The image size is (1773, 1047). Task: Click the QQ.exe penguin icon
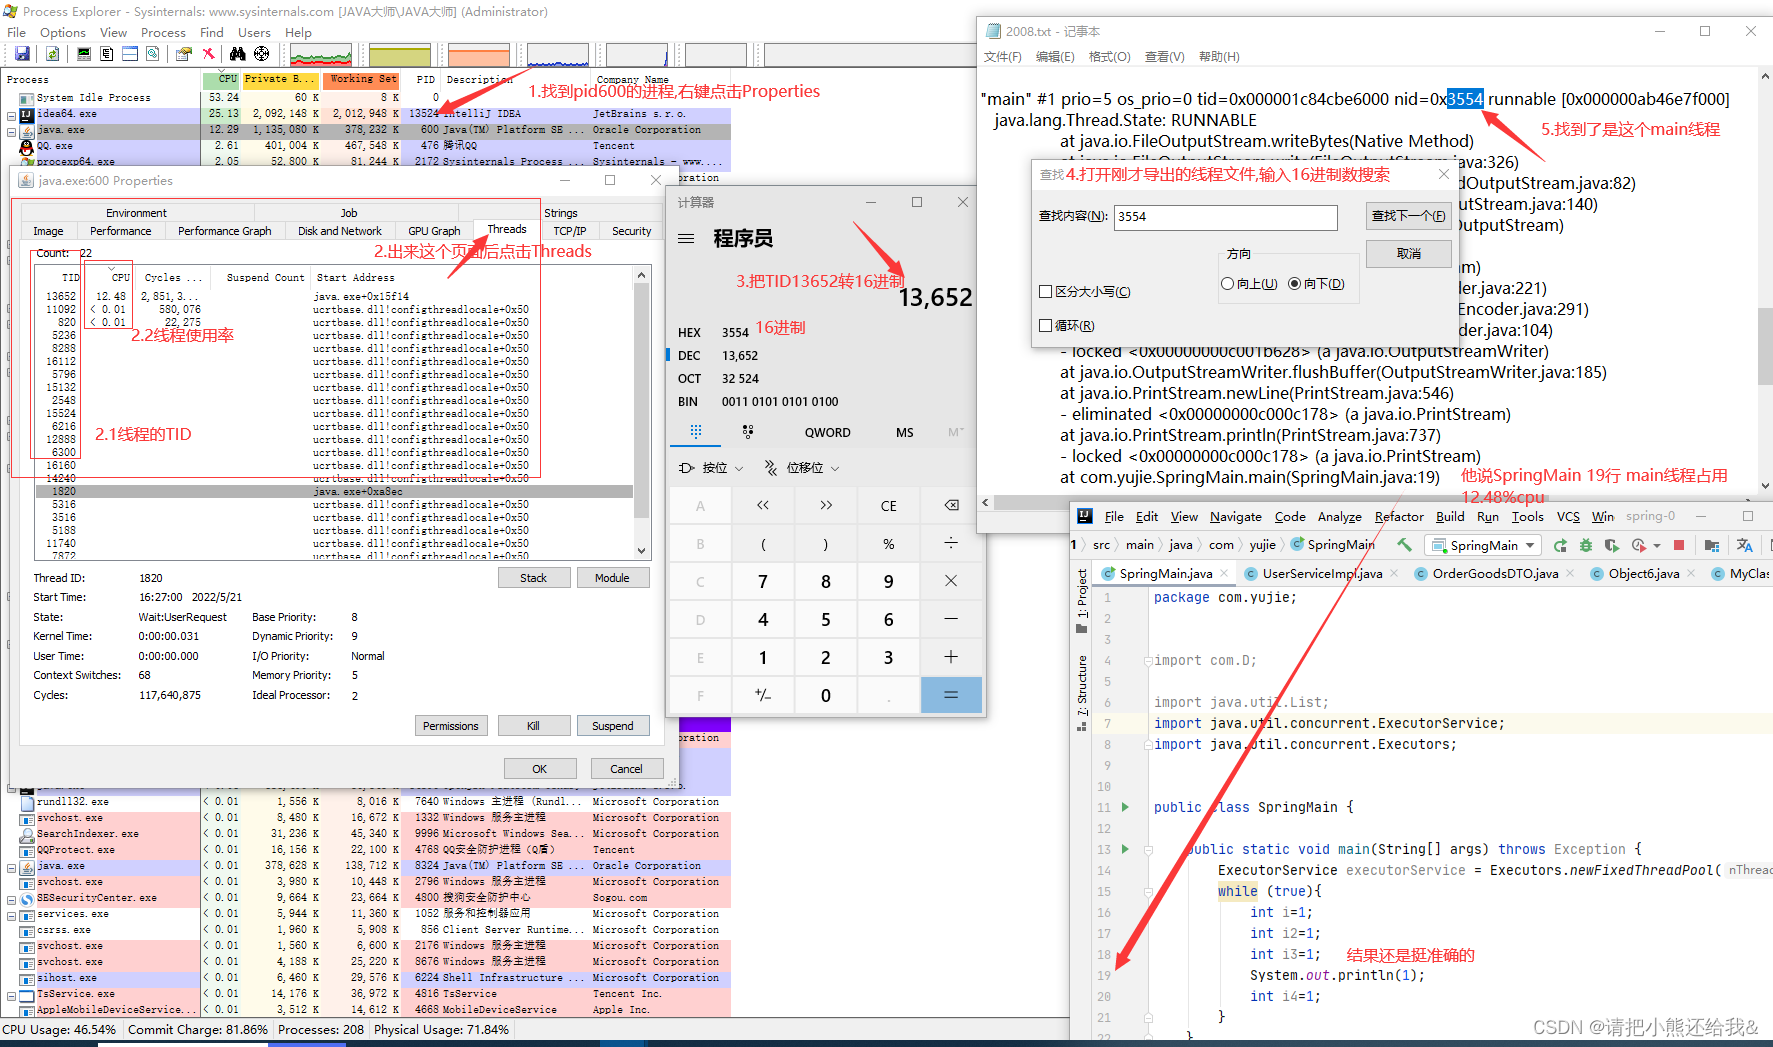pyautogui.click(x=27, y=146)
